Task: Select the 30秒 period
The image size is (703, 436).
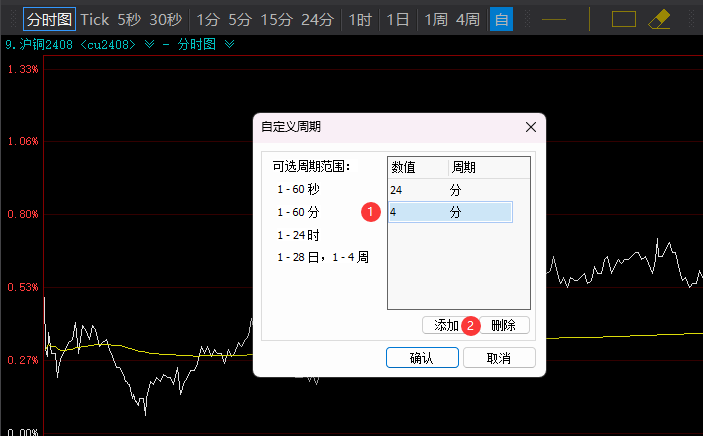Action: coord(165,19)
